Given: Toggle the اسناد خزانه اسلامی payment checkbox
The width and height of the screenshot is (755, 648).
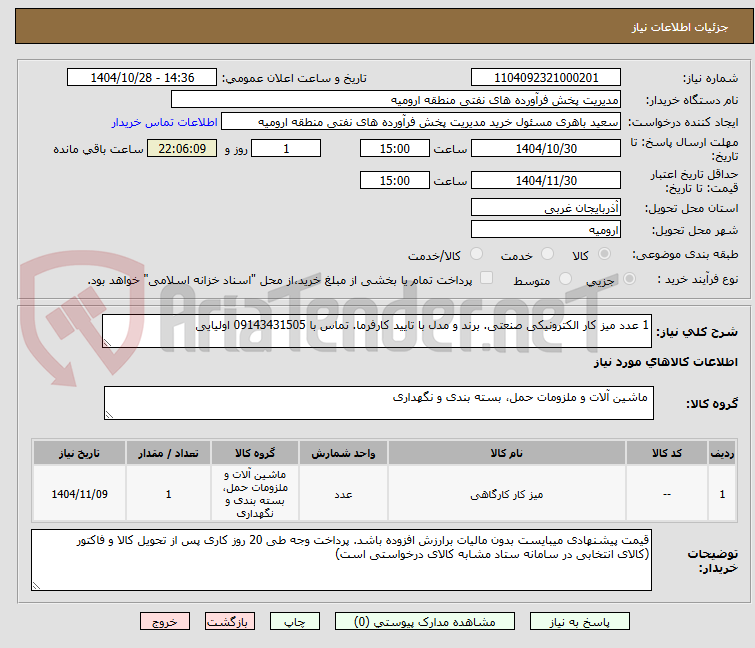Looking at the screenshot, I should point(486,278).
